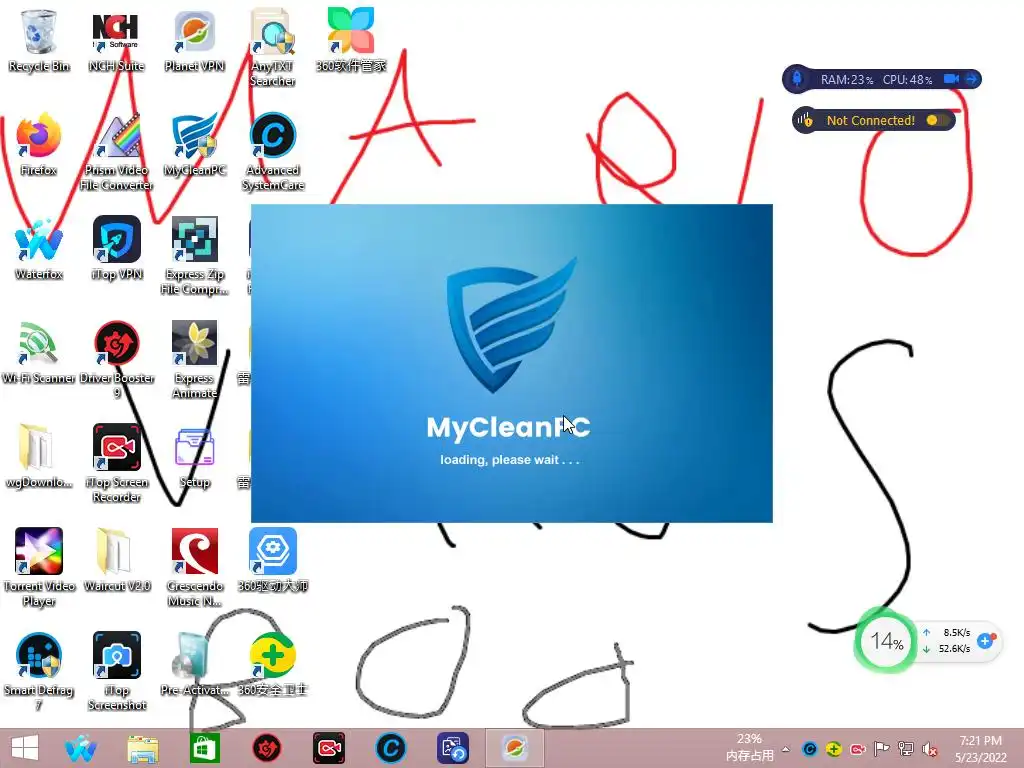Image resolution: width=1024 pixels, height=768 pixels.
Task: Launch the 360软件管家 desktop icon
Action: point(351,41)
